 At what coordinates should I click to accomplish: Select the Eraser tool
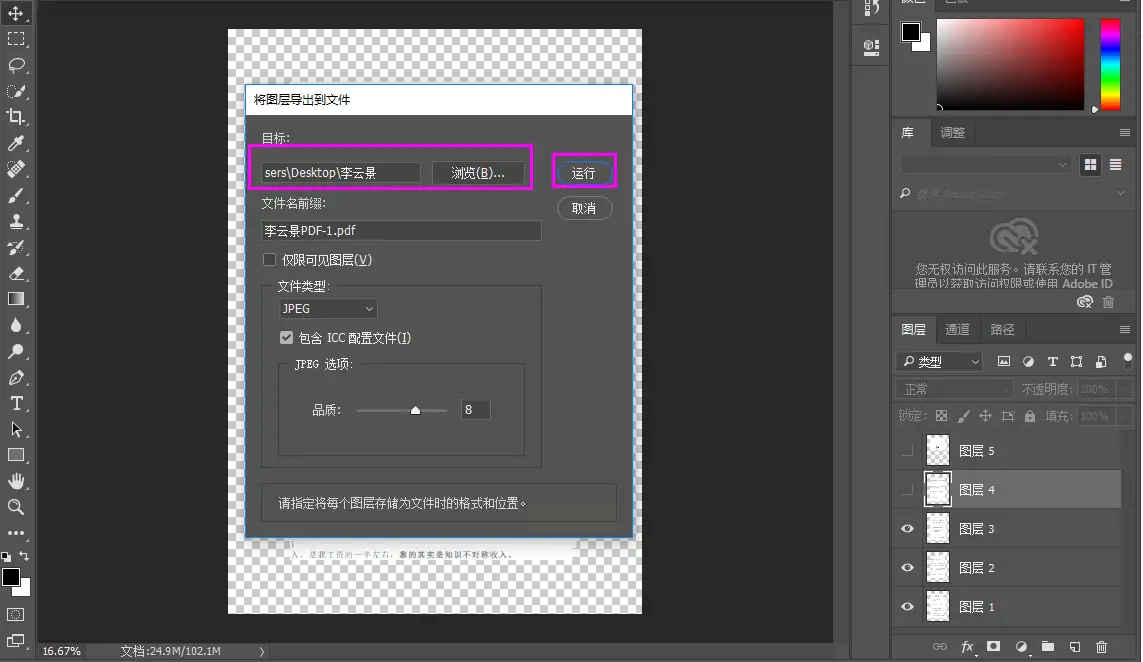pos(16,273)
